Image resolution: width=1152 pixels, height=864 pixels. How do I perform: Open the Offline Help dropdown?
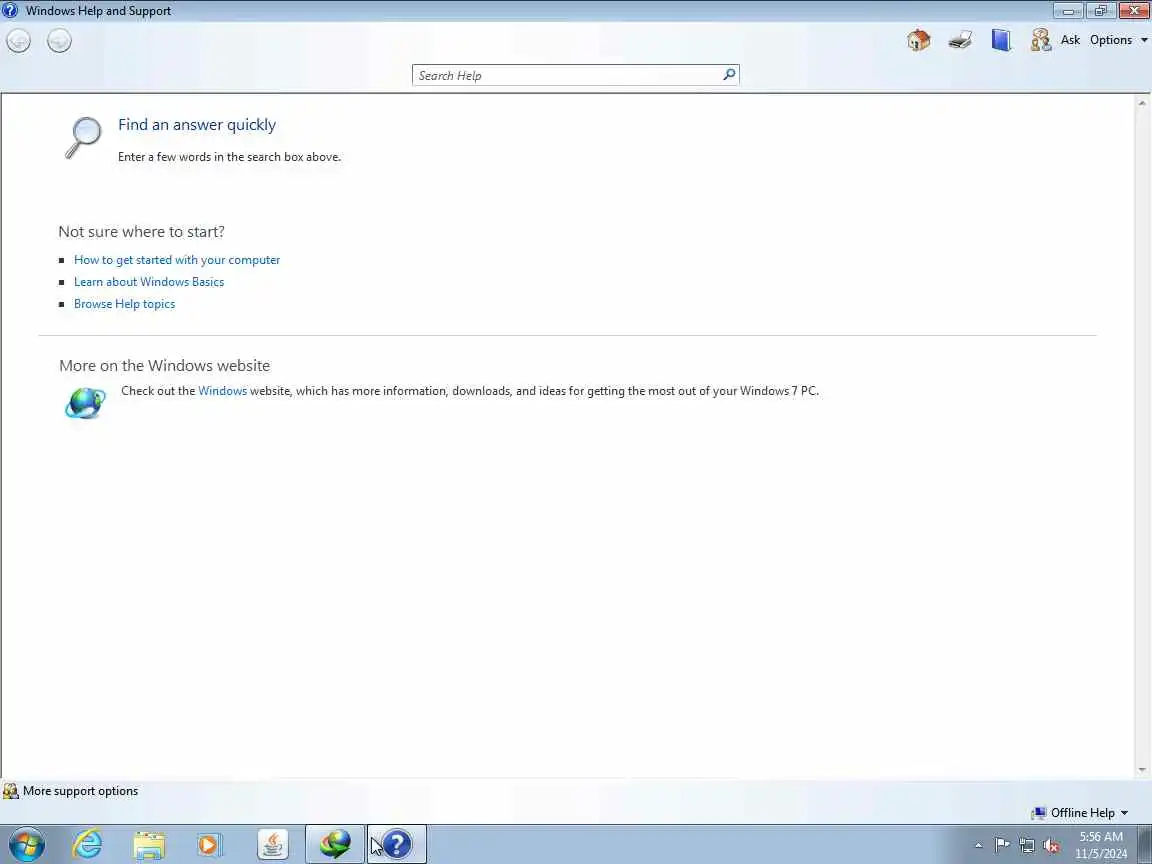coord(1080,813)
